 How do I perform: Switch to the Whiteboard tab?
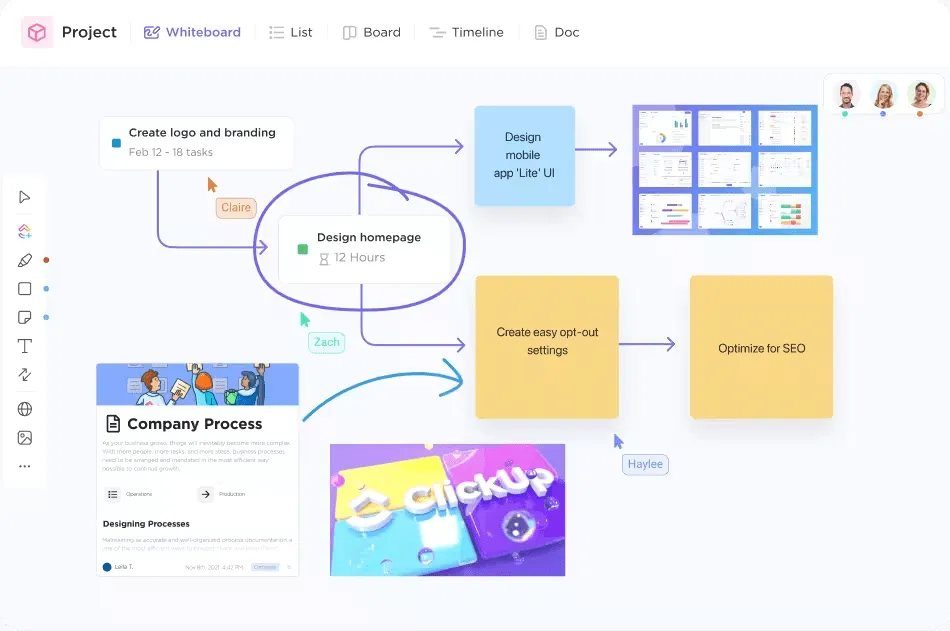point(192,32)
